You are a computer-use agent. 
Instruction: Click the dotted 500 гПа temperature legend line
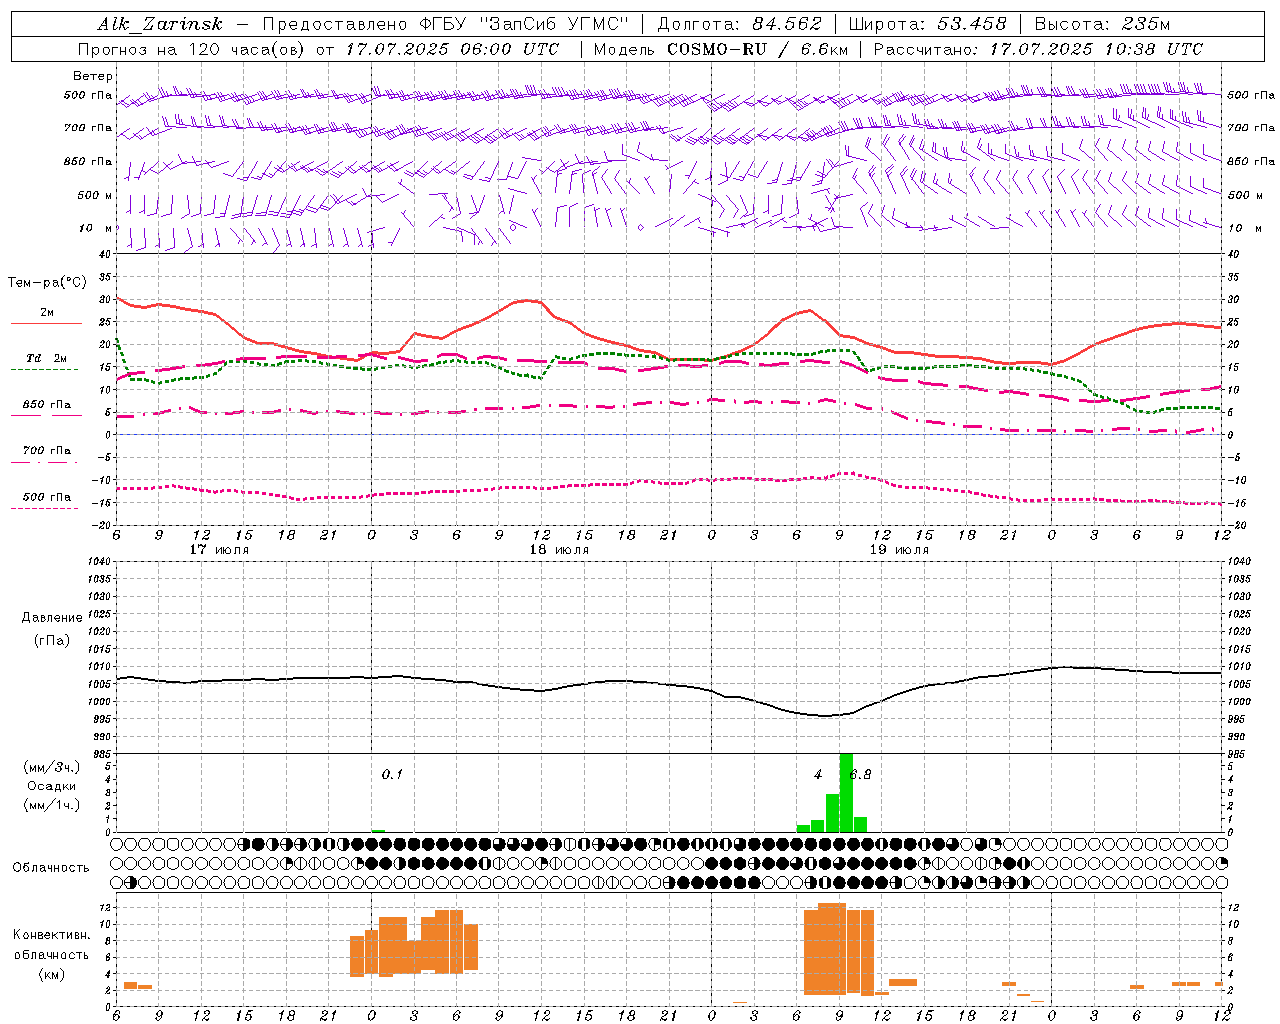point(44,508)
